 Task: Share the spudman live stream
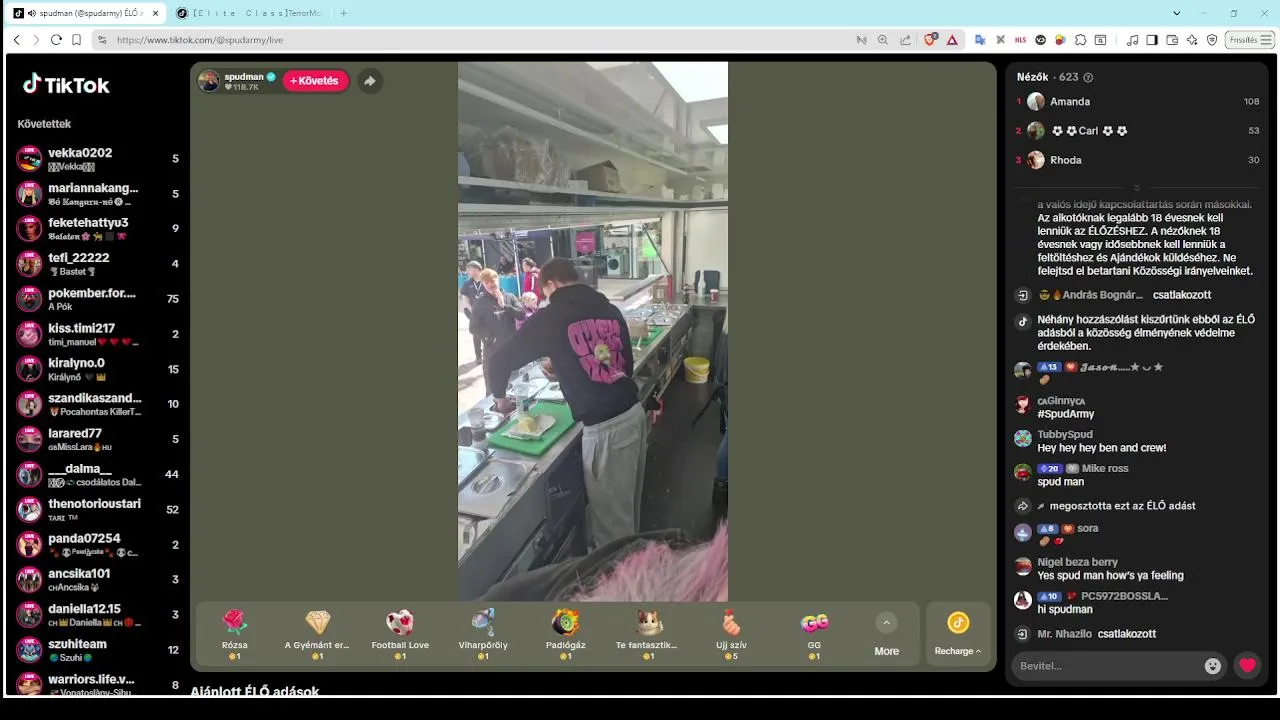369,81
